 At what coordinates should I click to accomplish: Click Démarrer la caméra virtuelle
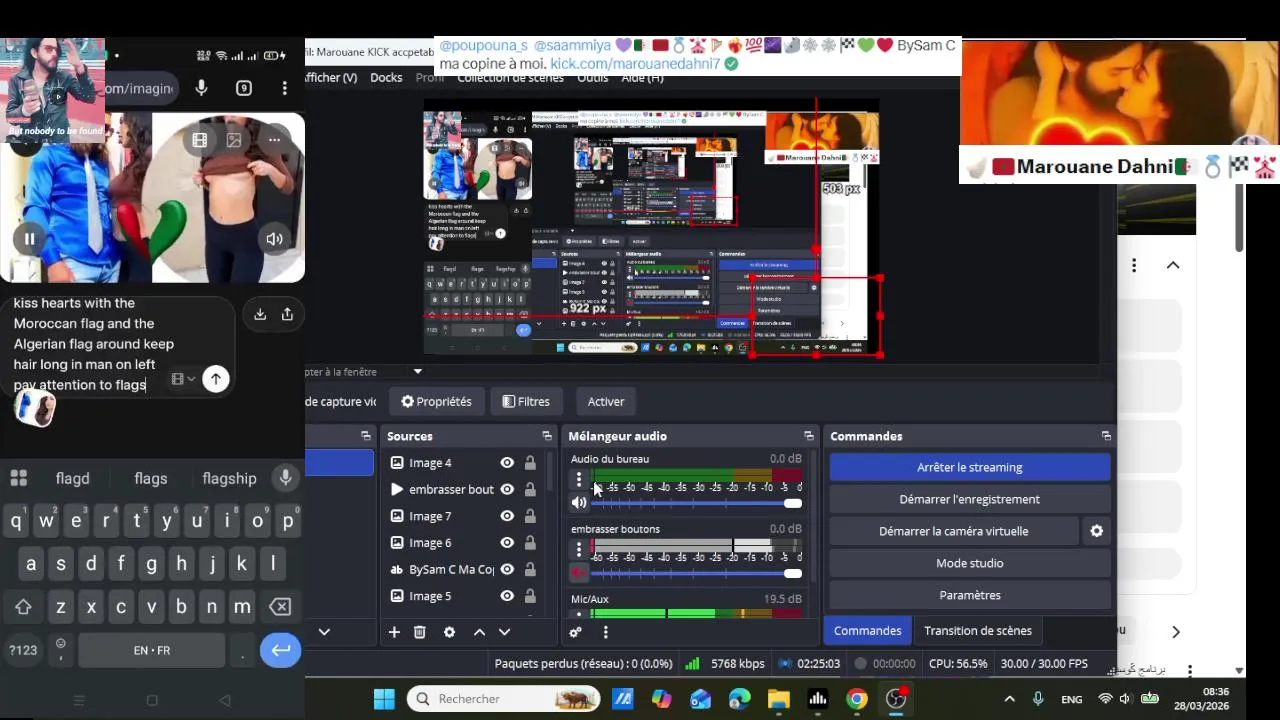[x=954, y=531]
